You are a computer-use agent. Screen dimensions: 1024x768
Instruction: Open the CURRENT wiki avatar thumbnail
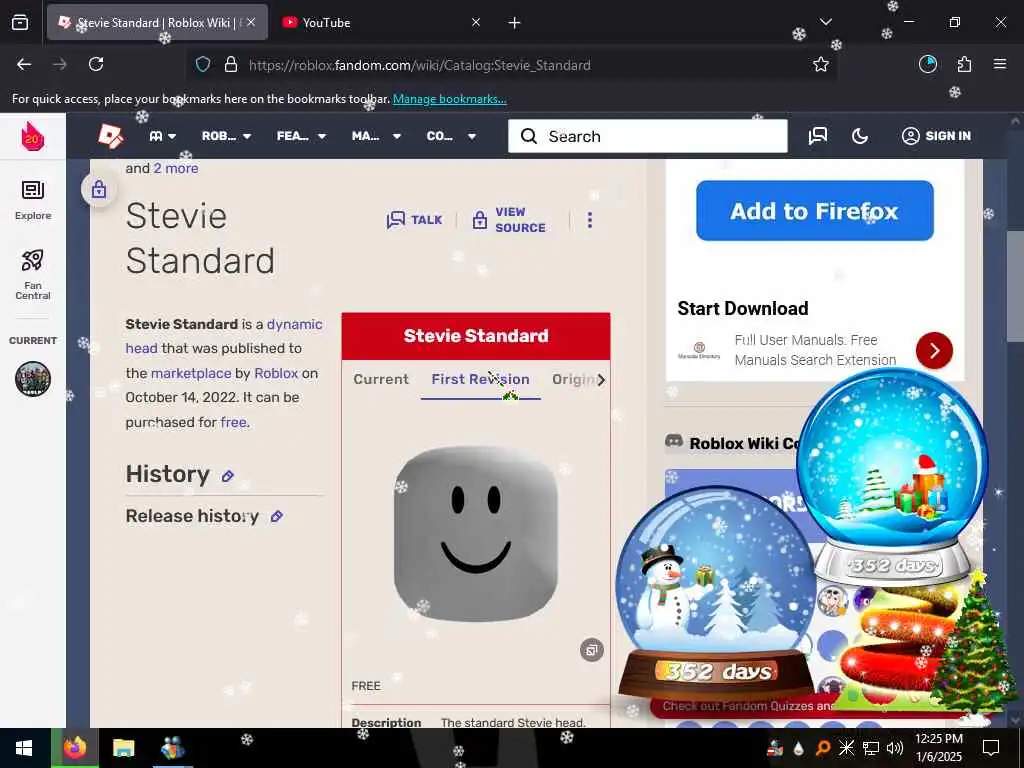[33, 379]
